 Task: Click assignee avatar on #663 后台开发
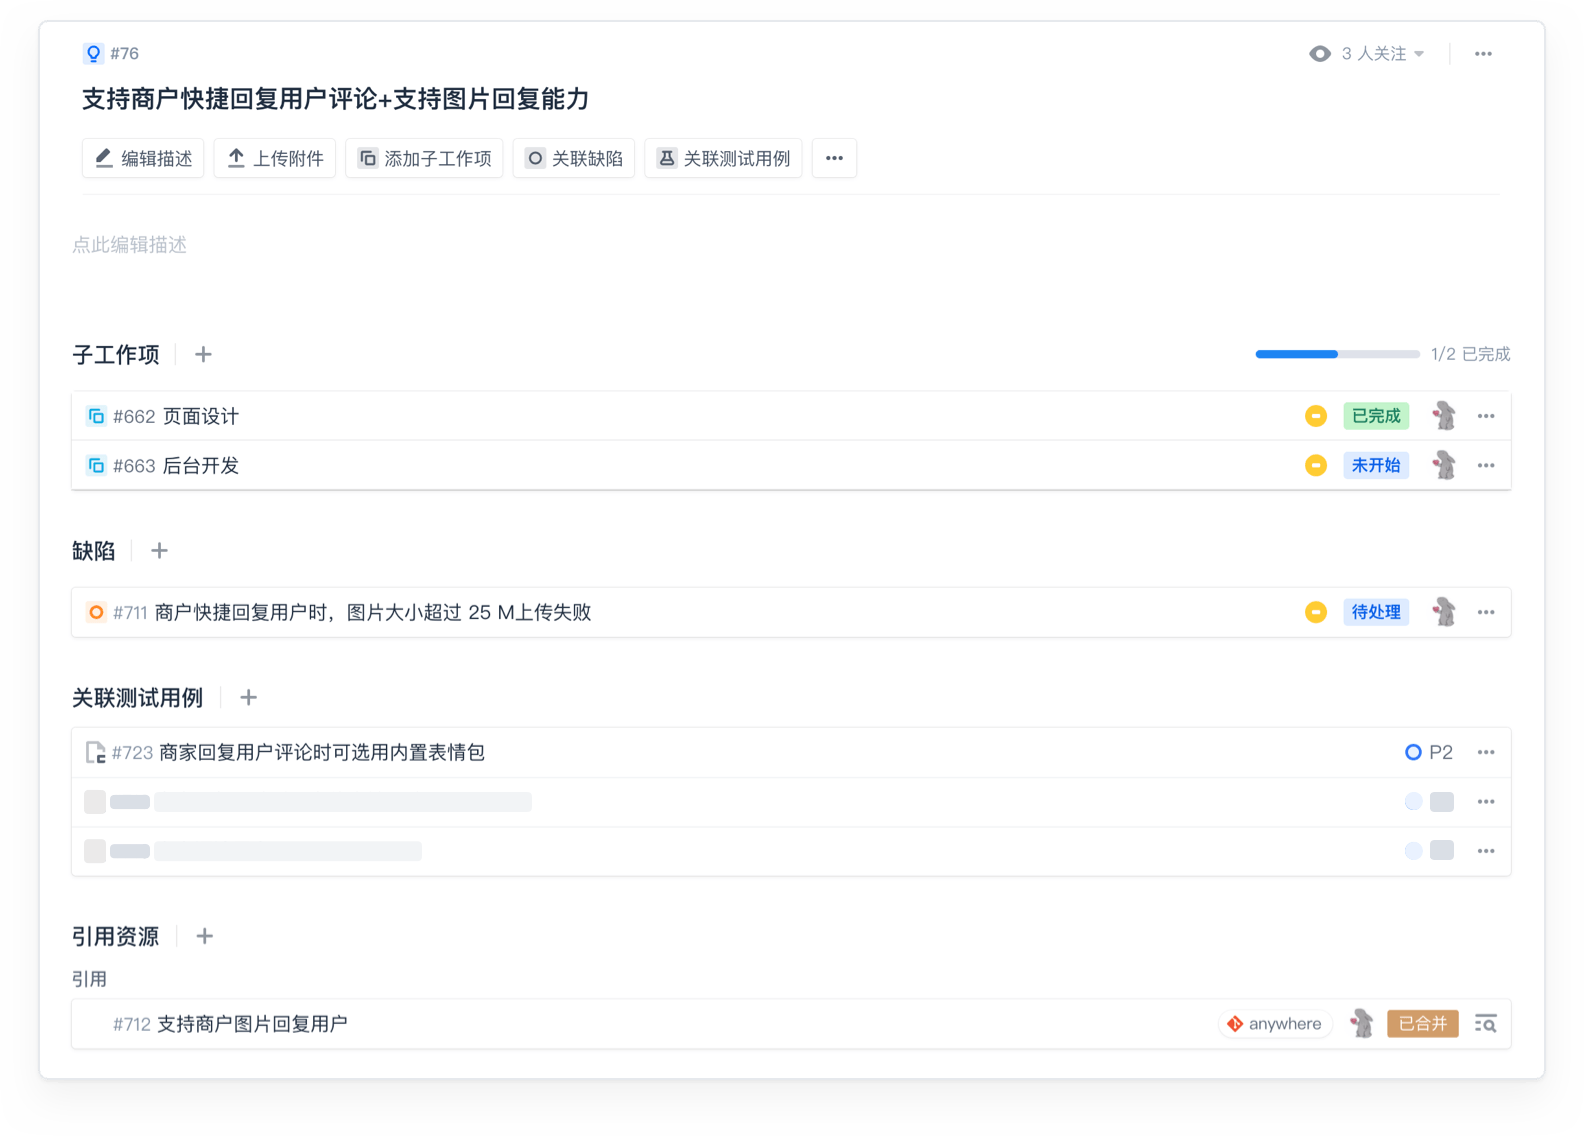(x=1444, y=465)
